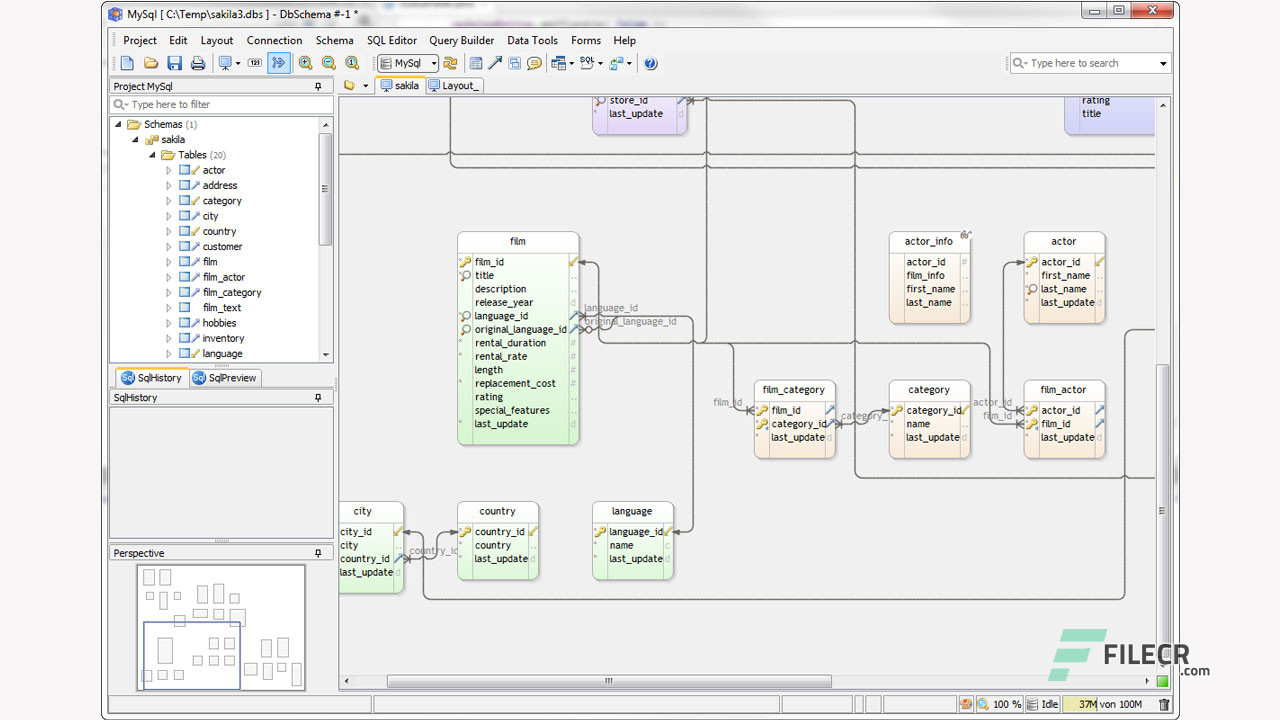Expand the customer table tree node
The image size is (1280, 720).
click(169, 247)
